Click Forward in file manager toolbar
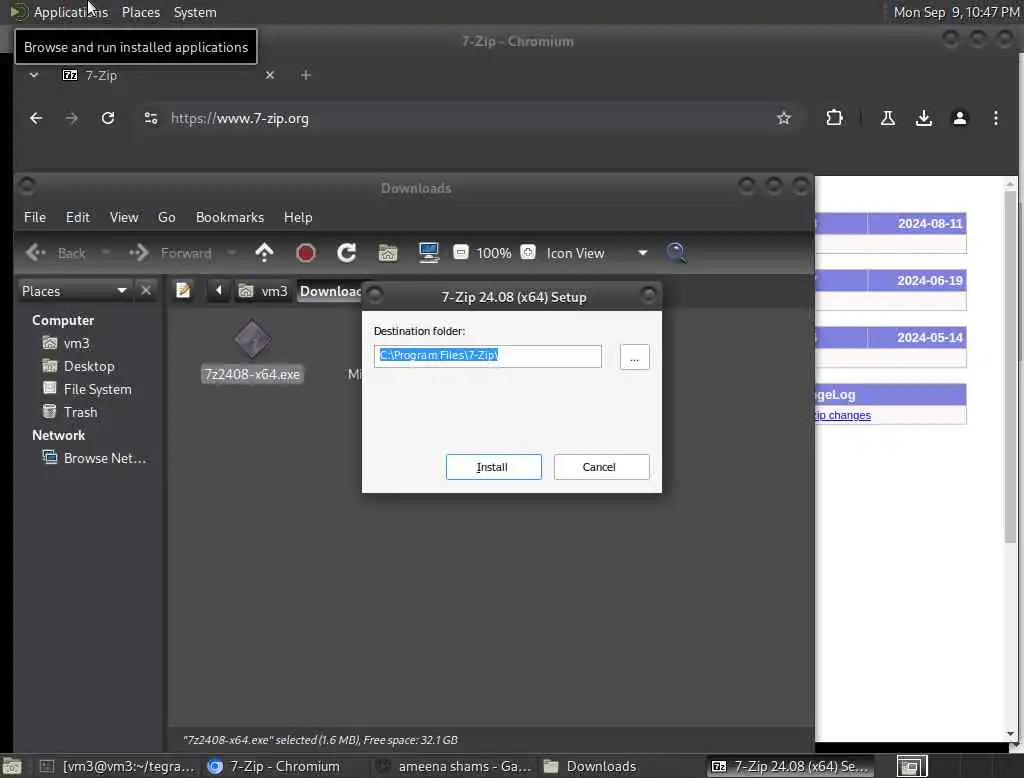This screenshot has width=1024, height=778. coord(170,253)
